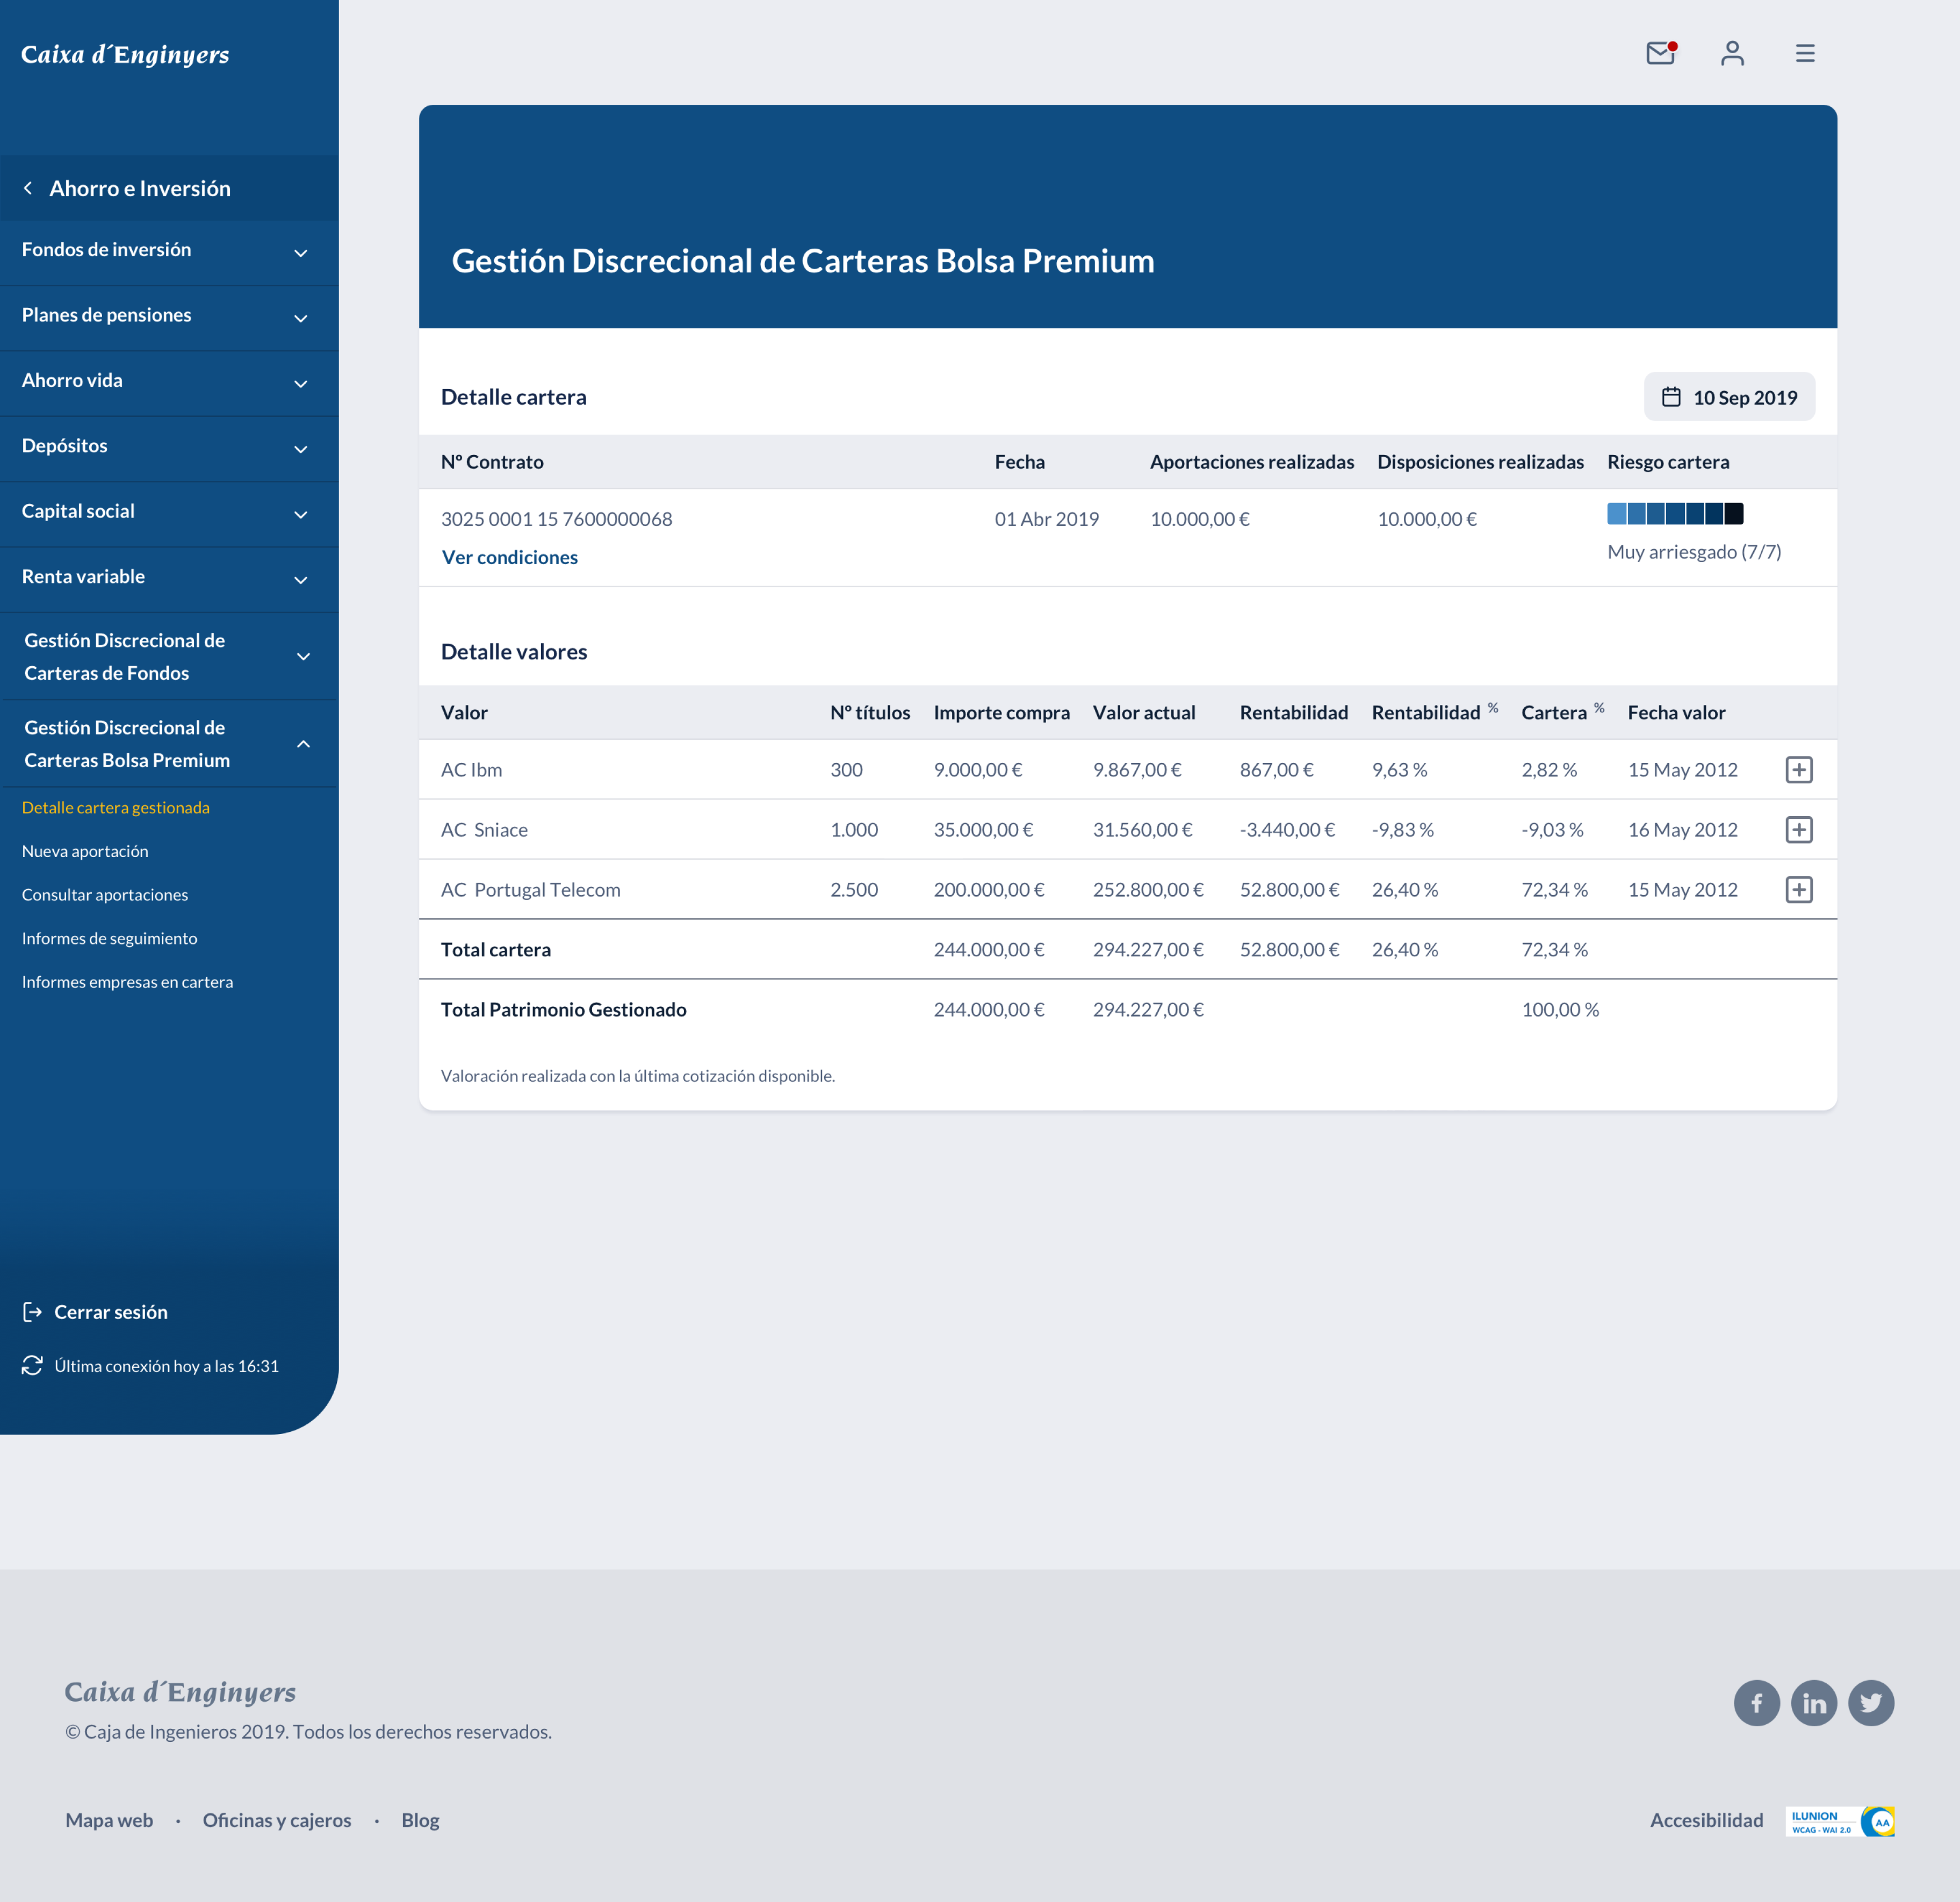Expand Capital social section
Image resolution: width=1960 pixels, height=1902 pixels.
coord(169,514)
